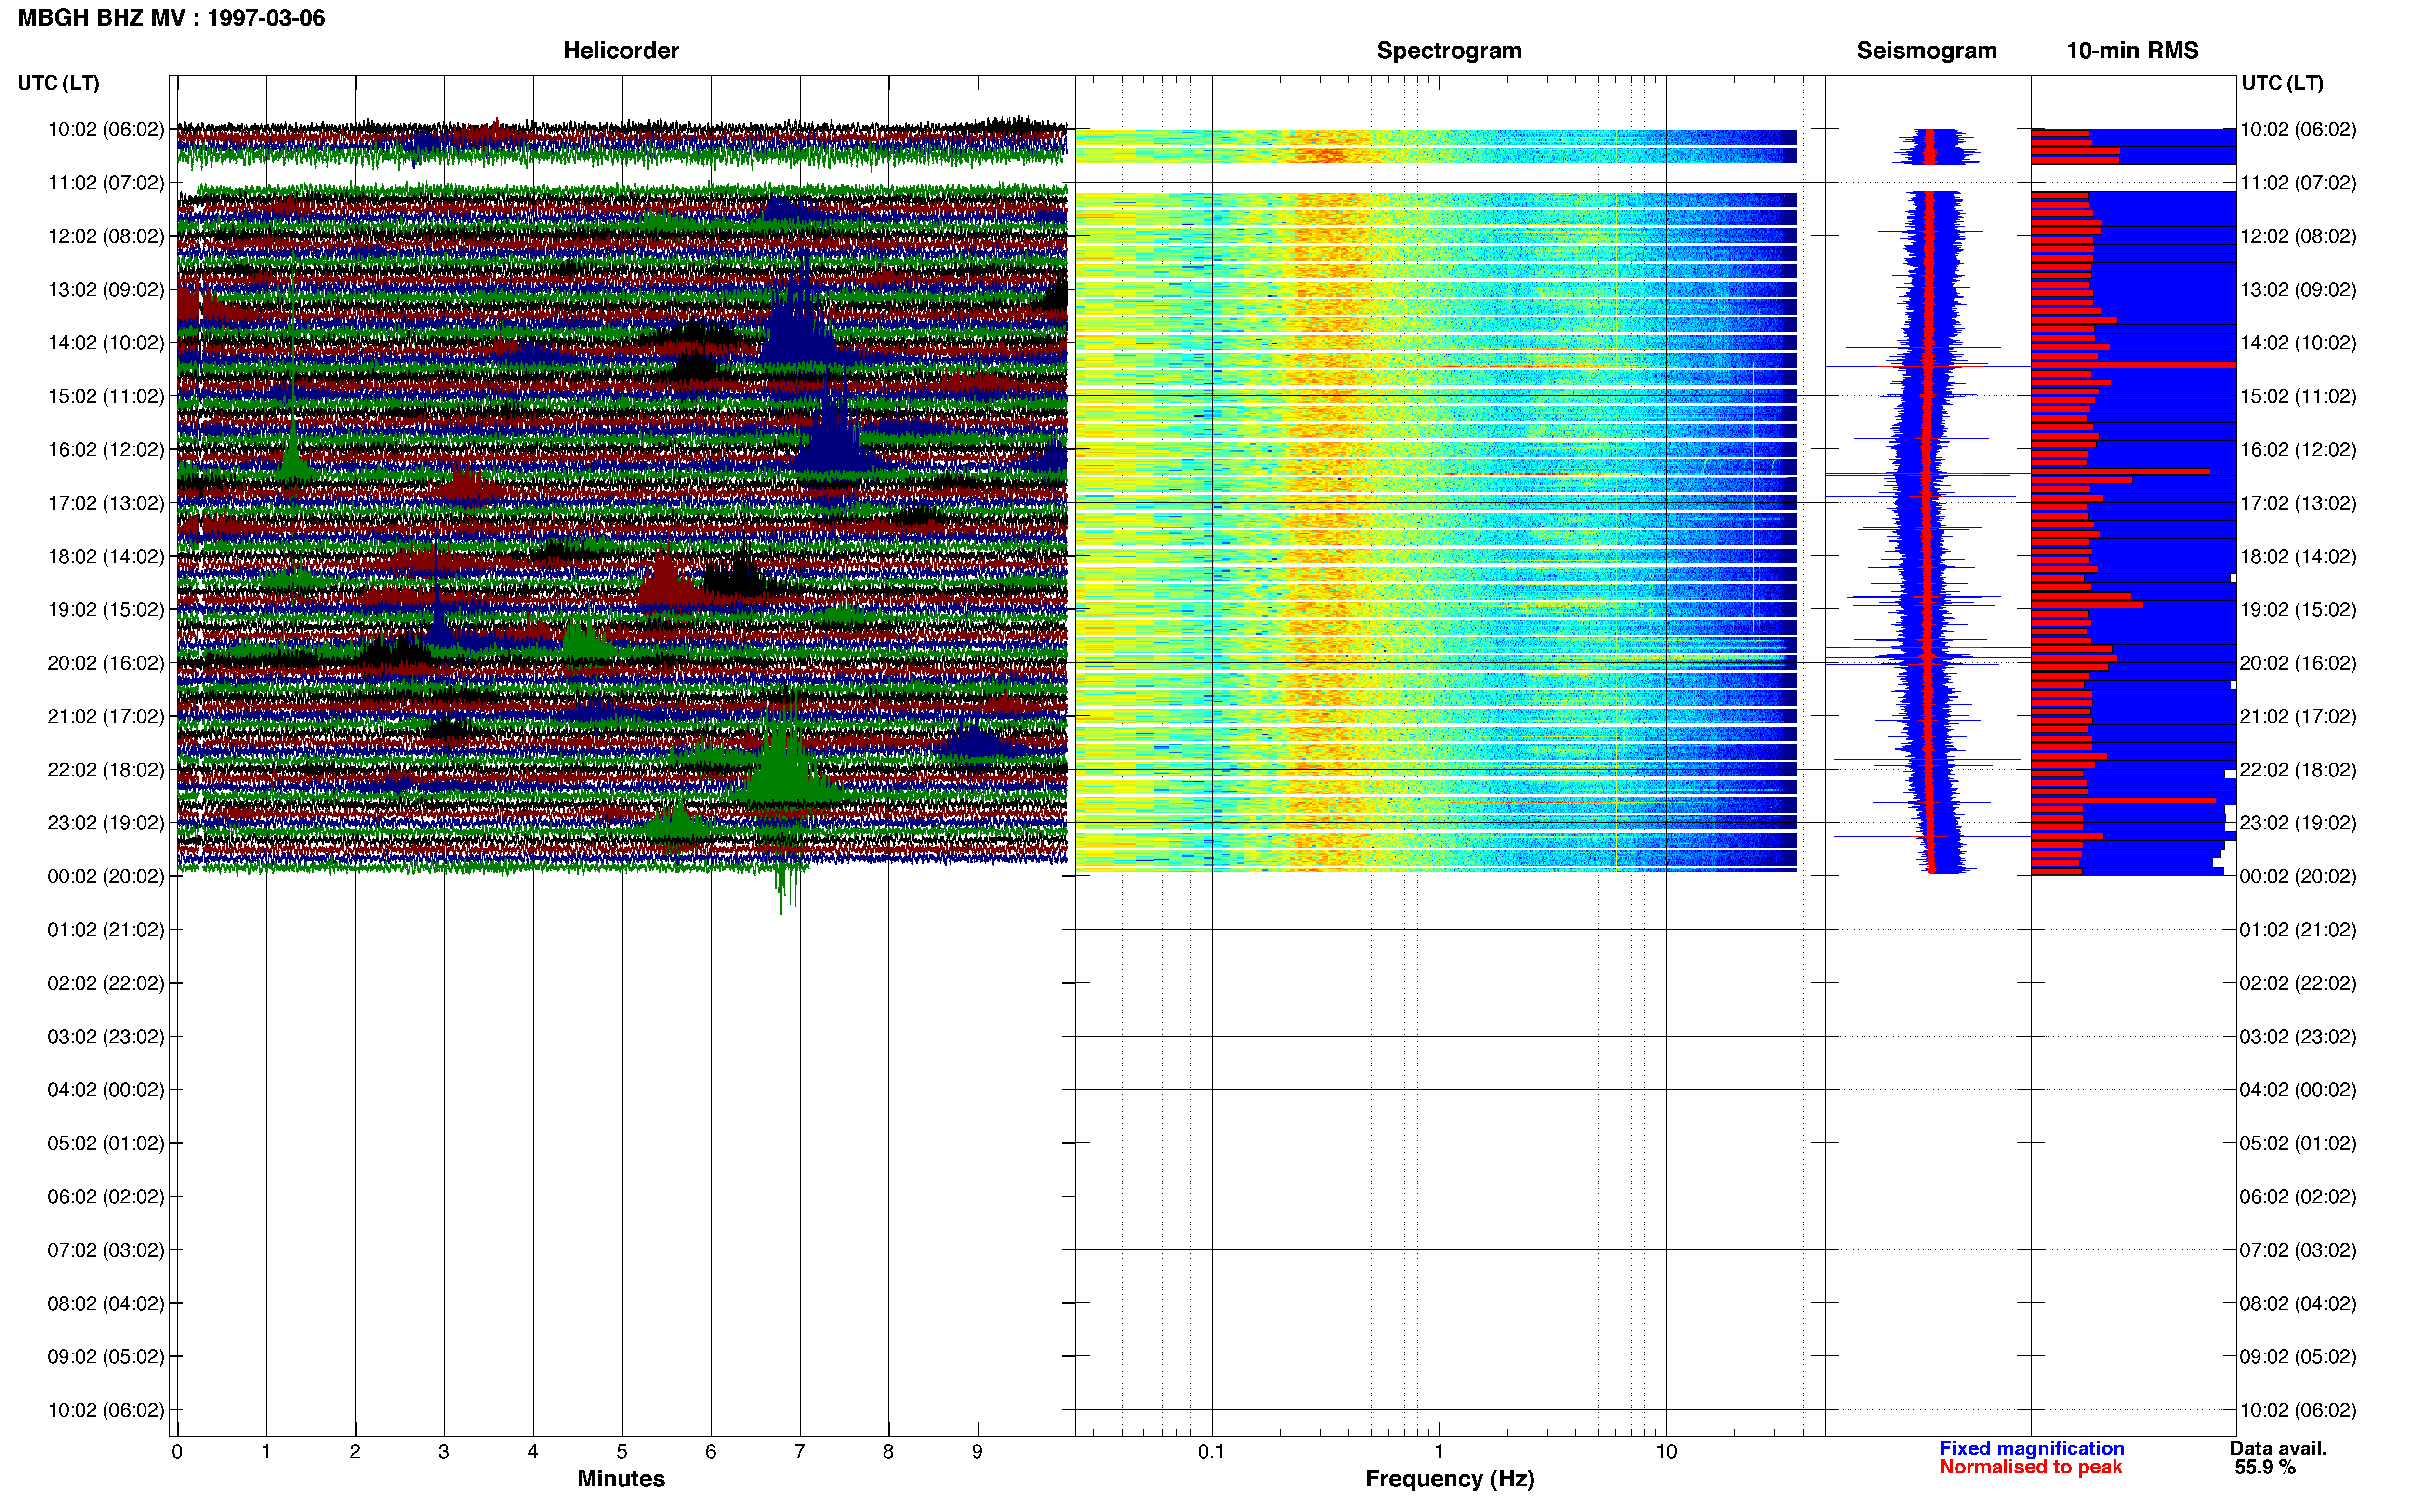The image size is (2418, 1512).
Task: Select the 'Spectrogram' panel heading
Action: pyautogui.click(x=1449, y=50)
